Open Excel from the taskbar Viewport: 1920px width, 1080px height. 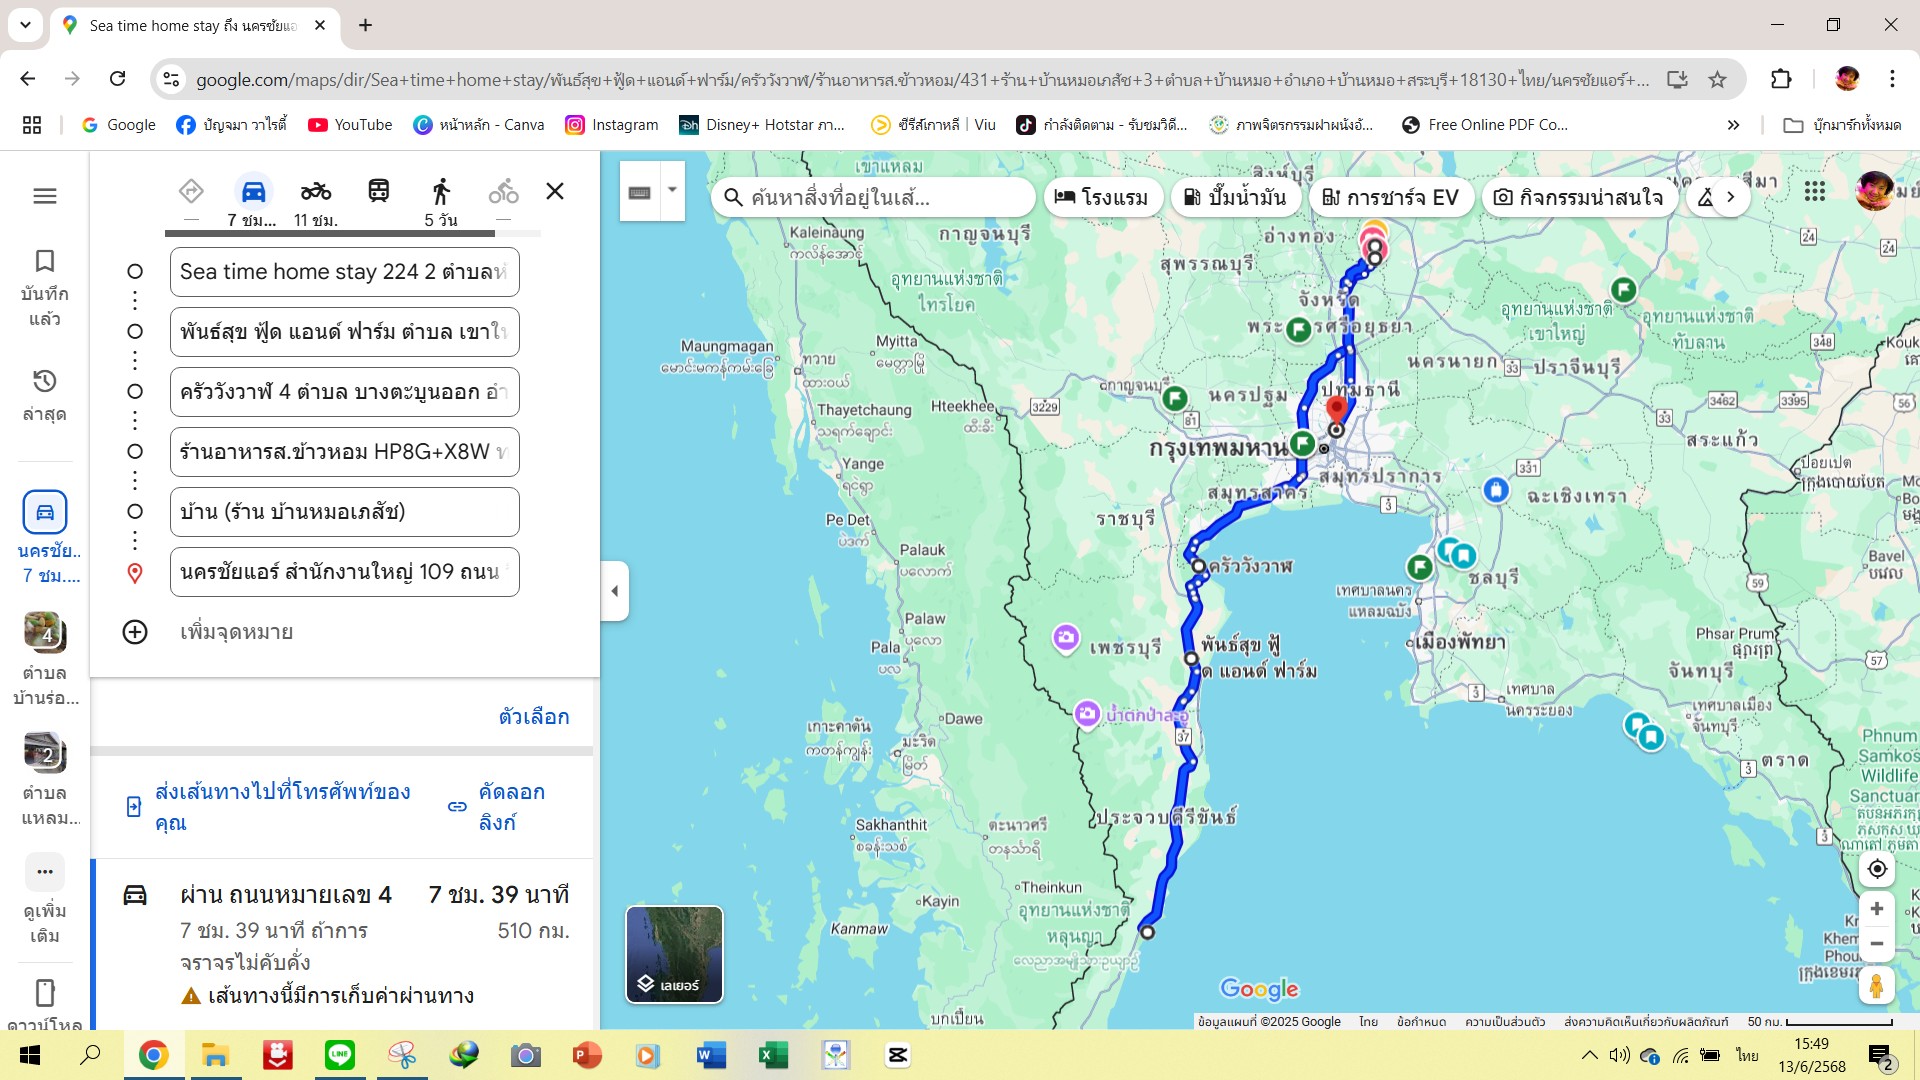click(x=774, y=1055)
